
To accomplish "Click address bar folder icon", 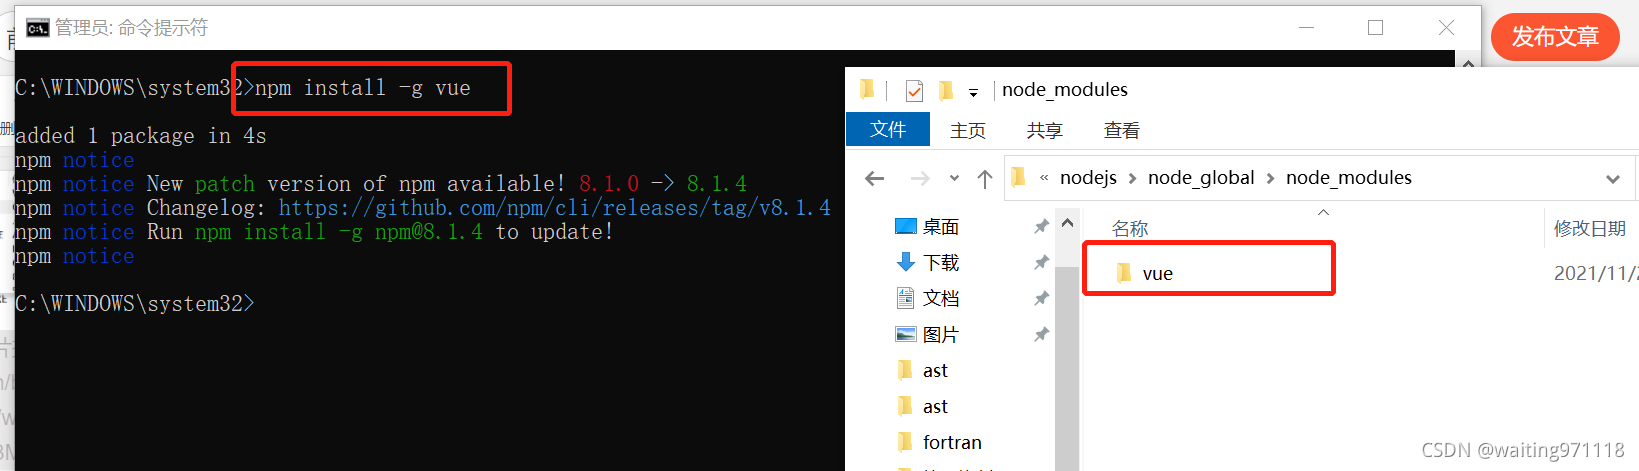I will coord(1019,178).
